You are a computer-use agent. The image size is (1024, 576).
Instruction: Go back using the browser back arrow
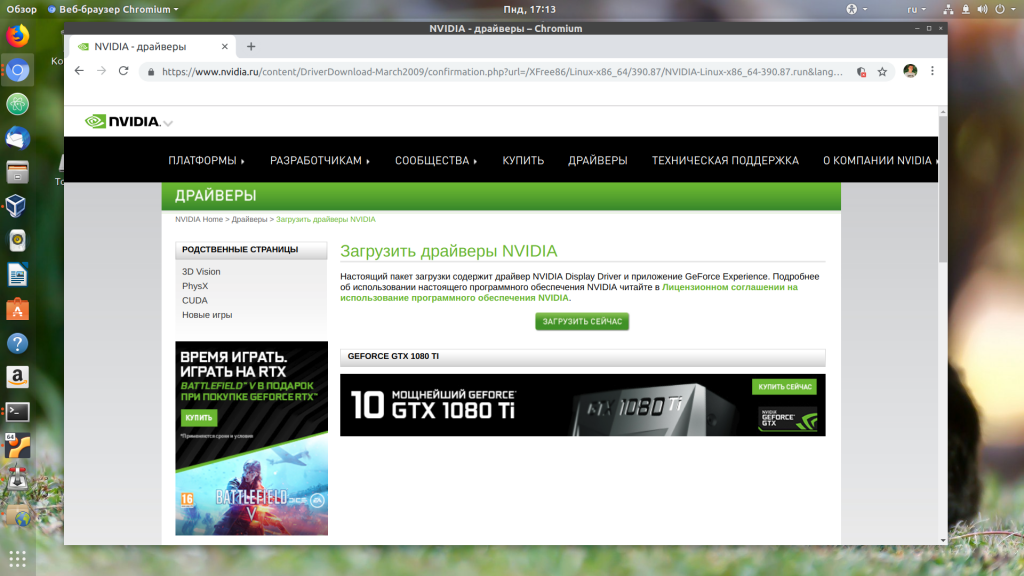[79, 71]
